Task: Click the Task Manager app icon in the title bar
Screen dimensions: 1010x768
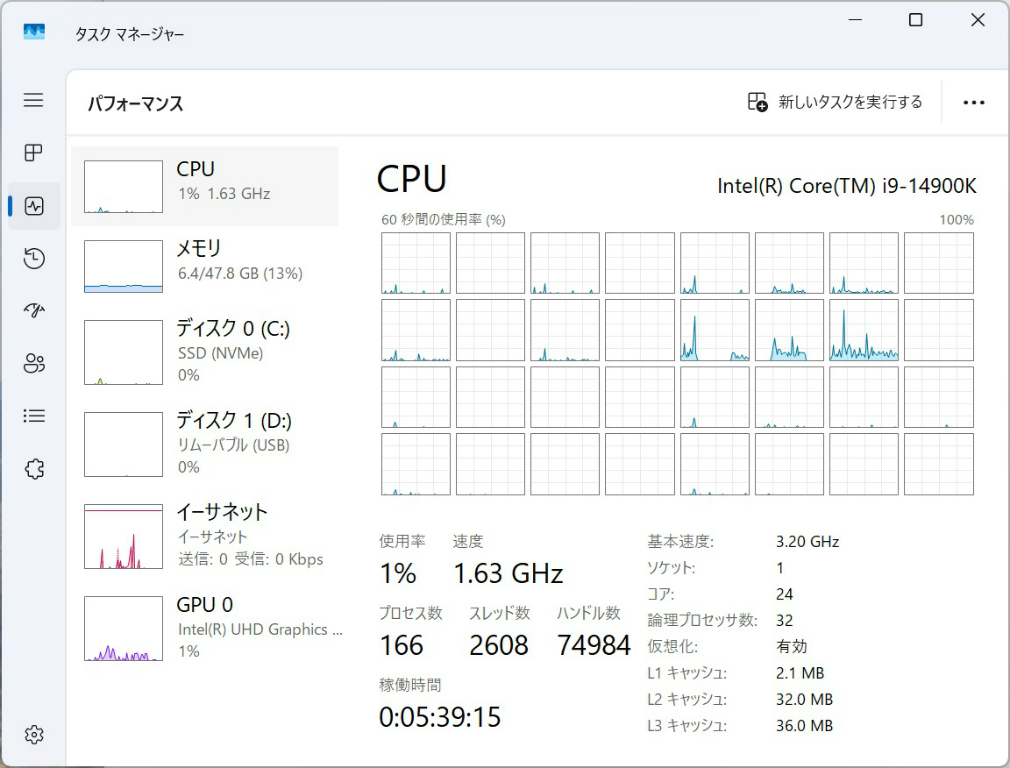Action: click(x=34, y=32)
